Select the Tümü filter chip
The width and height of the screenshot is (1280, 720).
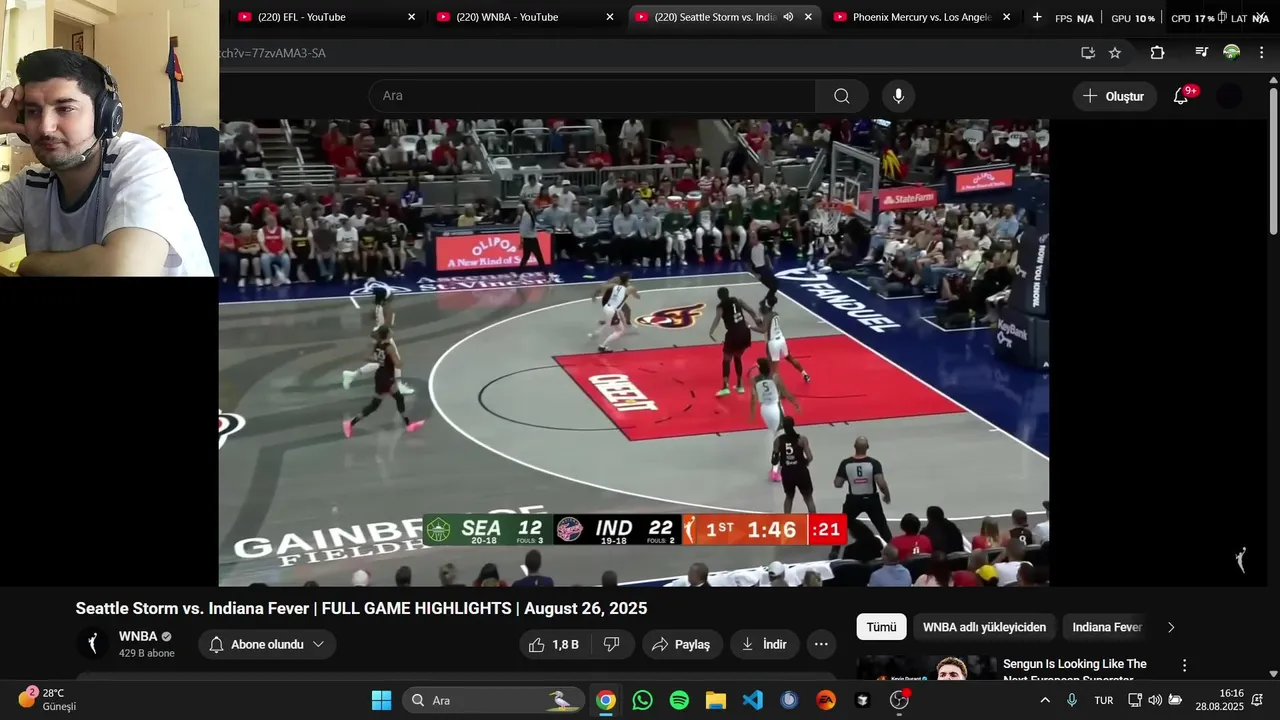(881, 627)
